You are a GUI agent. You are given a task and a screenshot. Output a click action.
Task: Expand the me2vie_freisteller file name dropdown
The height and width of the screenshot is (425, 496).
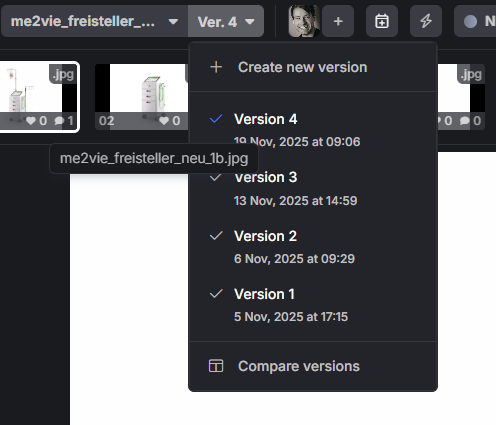click(94, 21)
